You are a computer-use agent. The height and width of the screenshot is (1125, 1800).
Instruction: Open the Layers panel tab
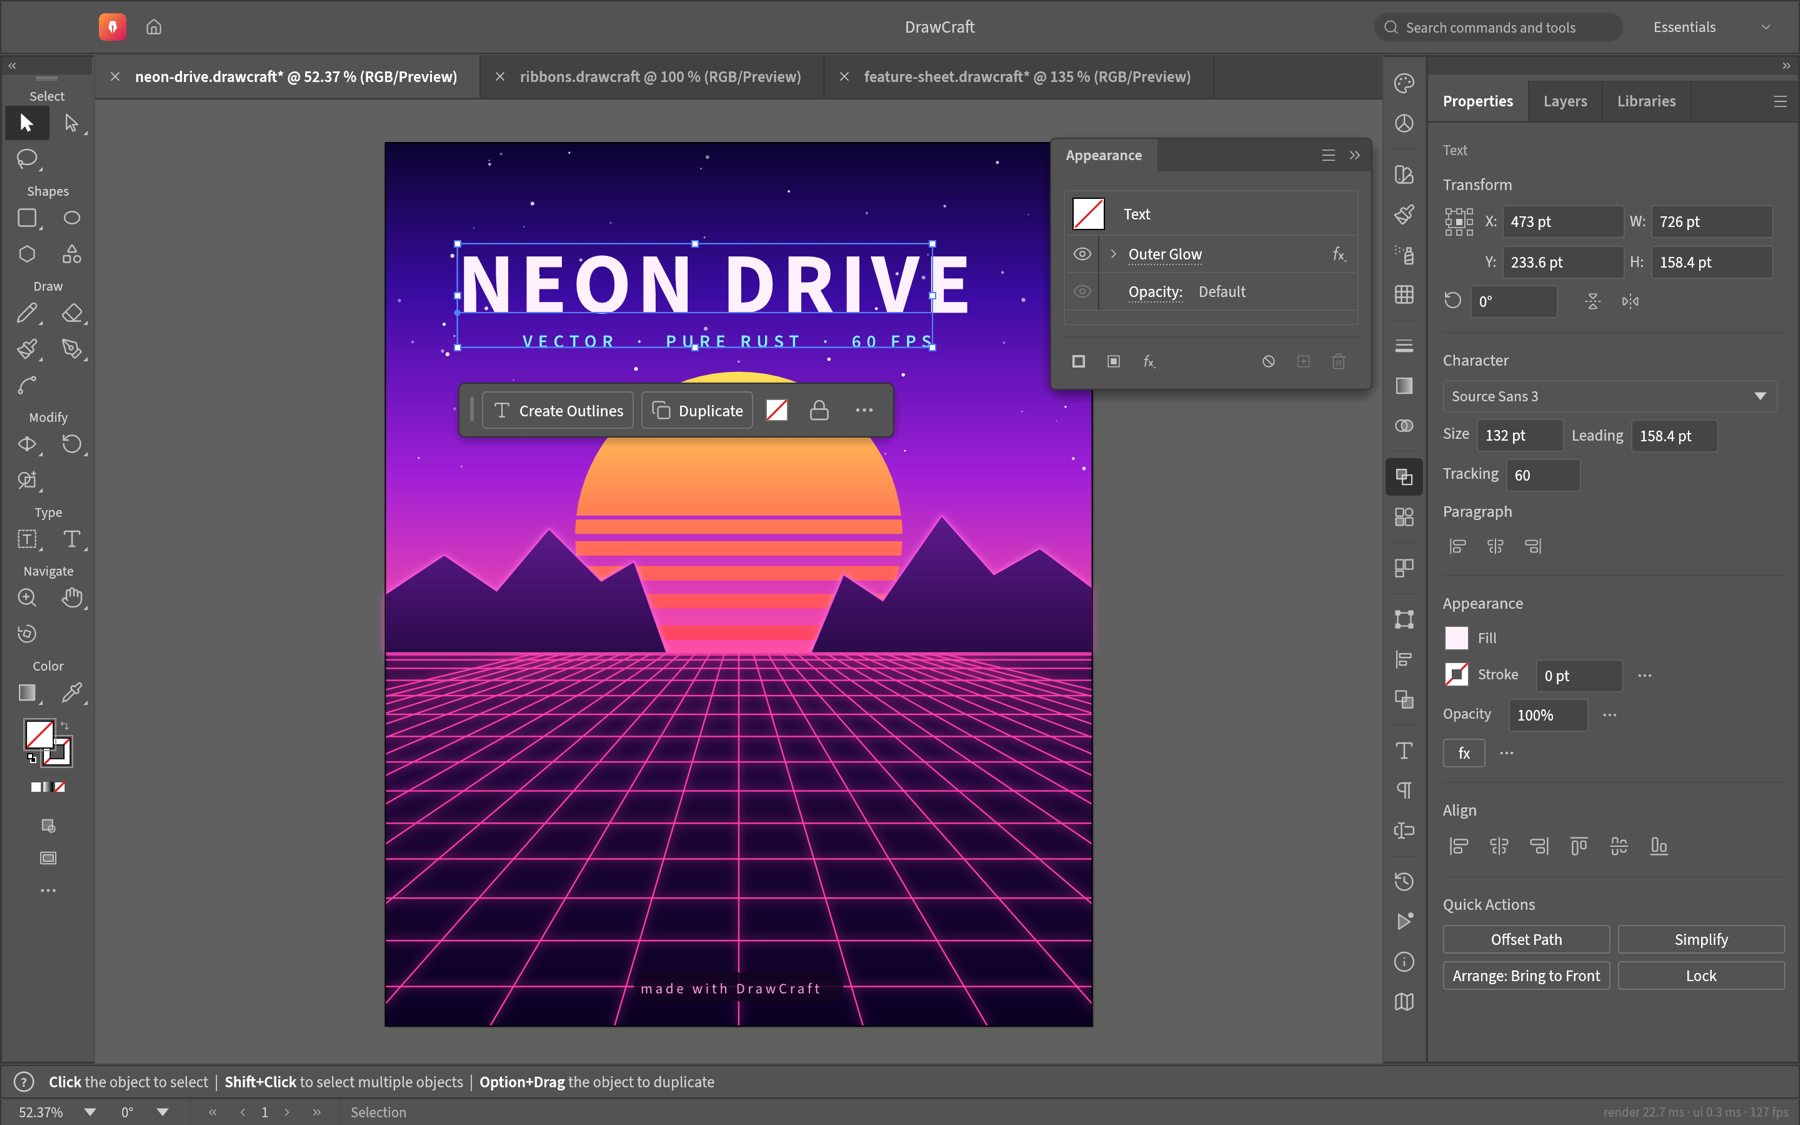(x=1565, y=101)
